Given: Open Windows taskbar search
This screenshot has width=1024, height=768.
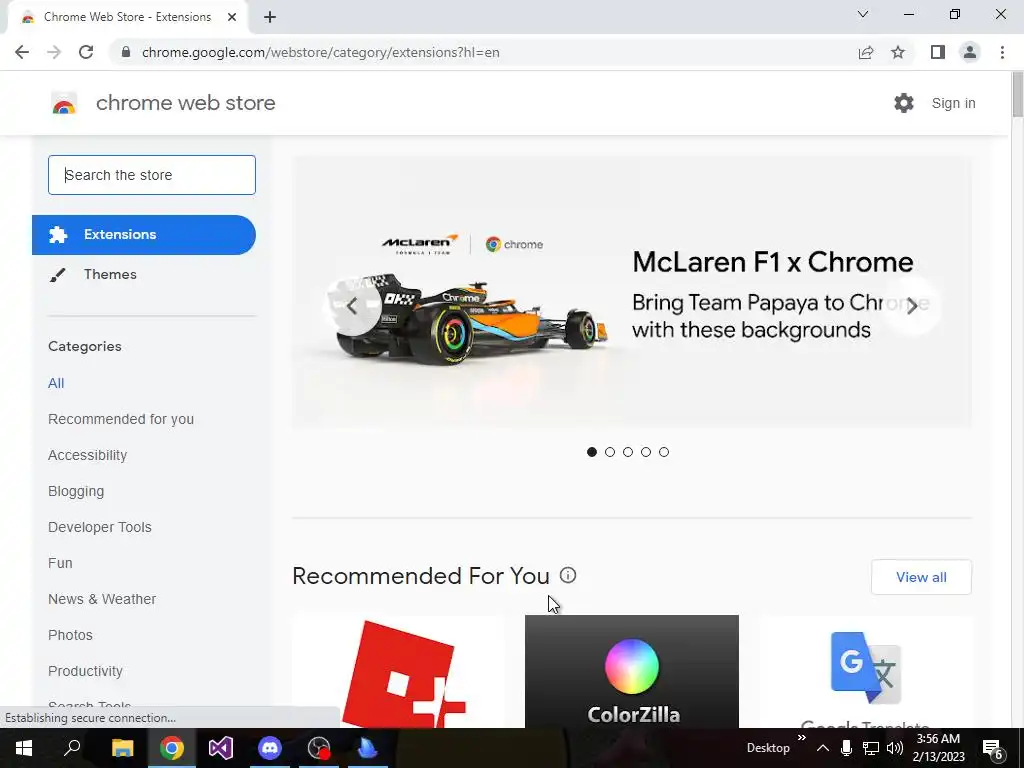Looking at the screenshot, I should pyautogui.click(x=72, y=748).
